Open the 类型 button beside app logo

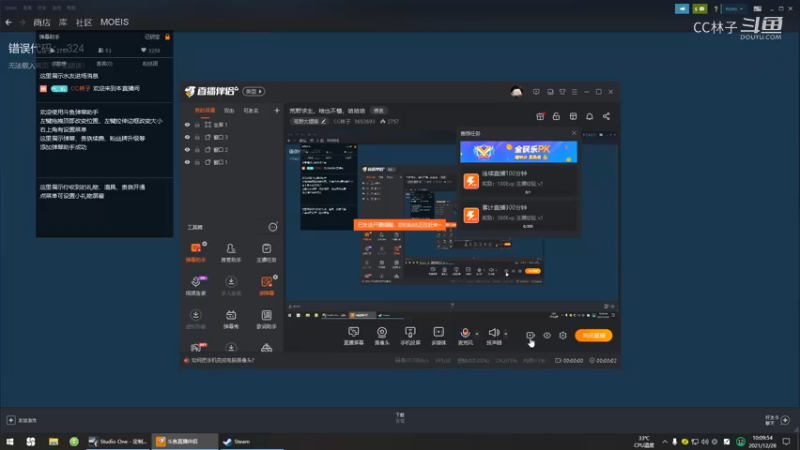pos(254,91)
